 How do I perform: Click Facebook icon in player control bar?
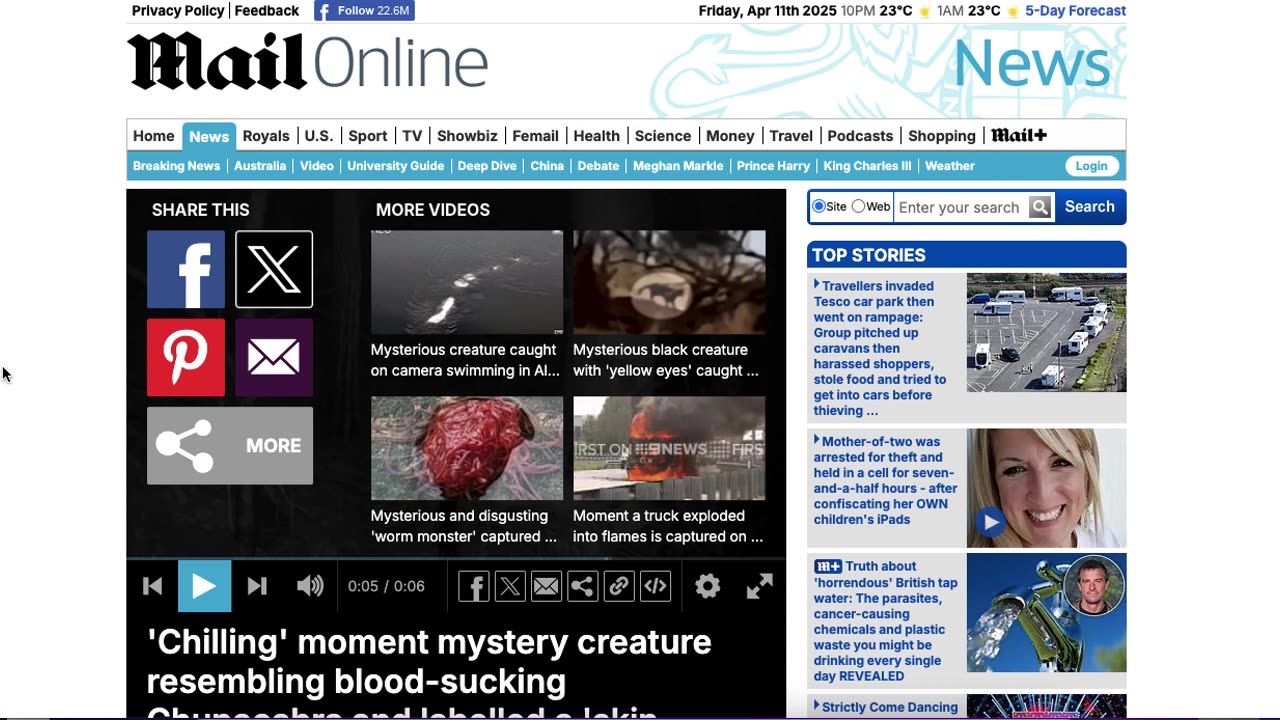tap(474, 586)
